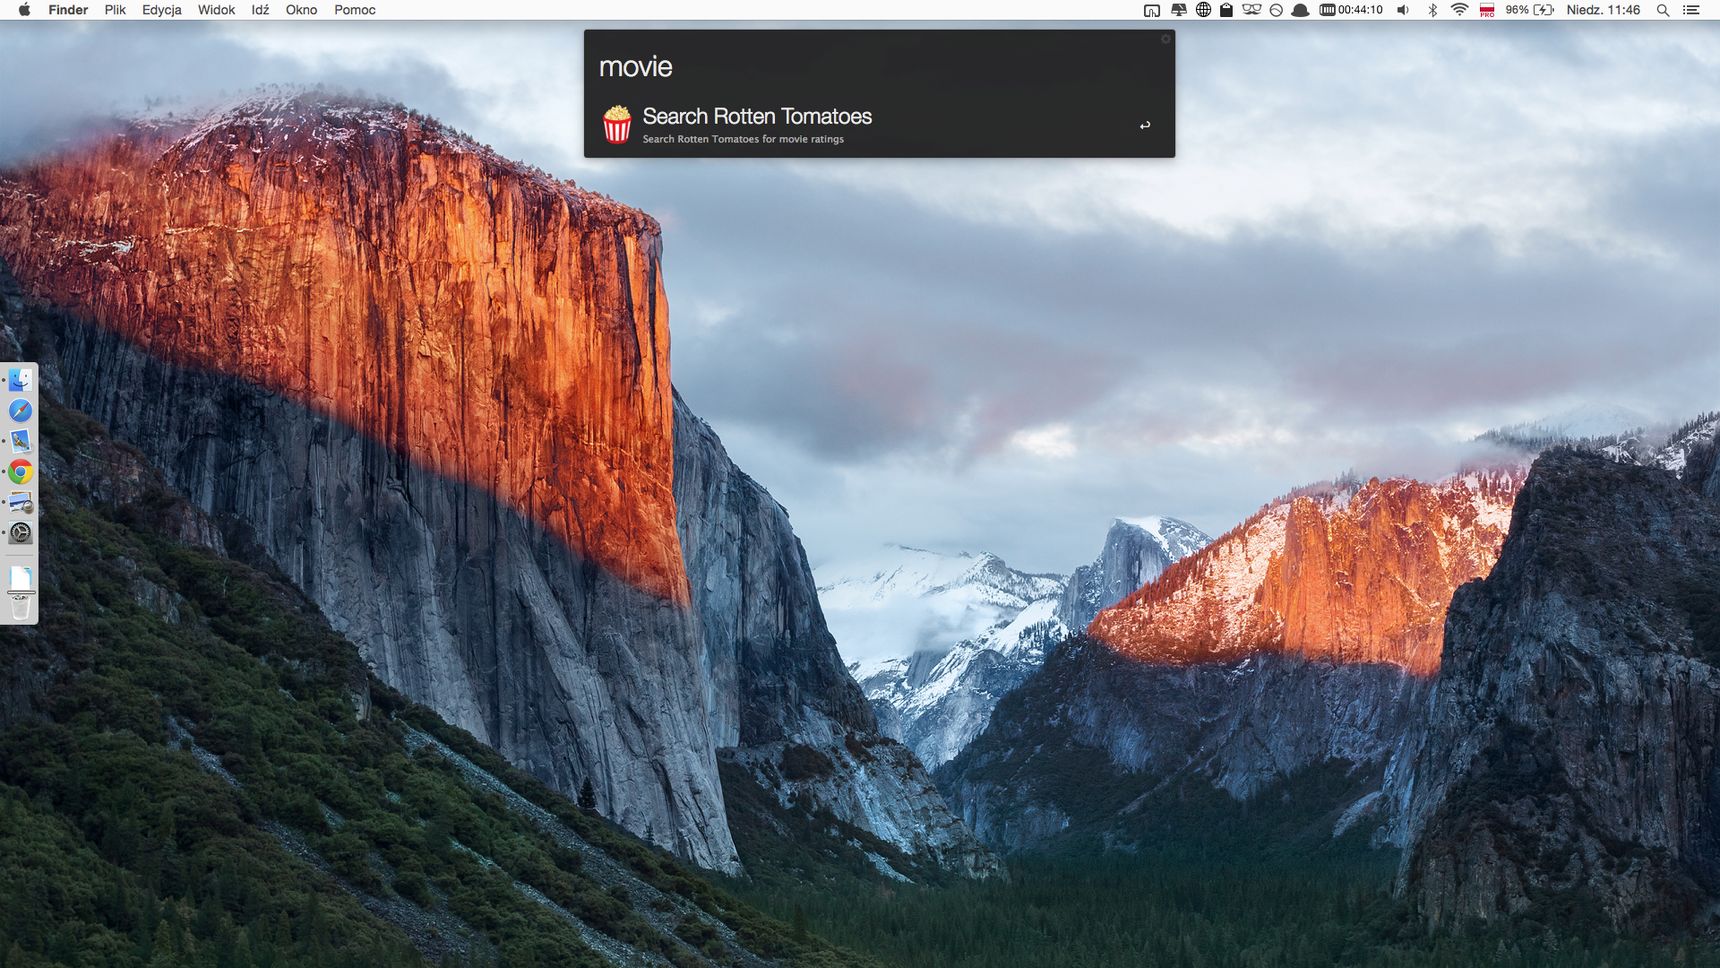This screenshot has width=1720, height=968.
Task: Click subtitle 'Search Rotten Tomatoes for movie ratings'
Action: tap(743, 139)
